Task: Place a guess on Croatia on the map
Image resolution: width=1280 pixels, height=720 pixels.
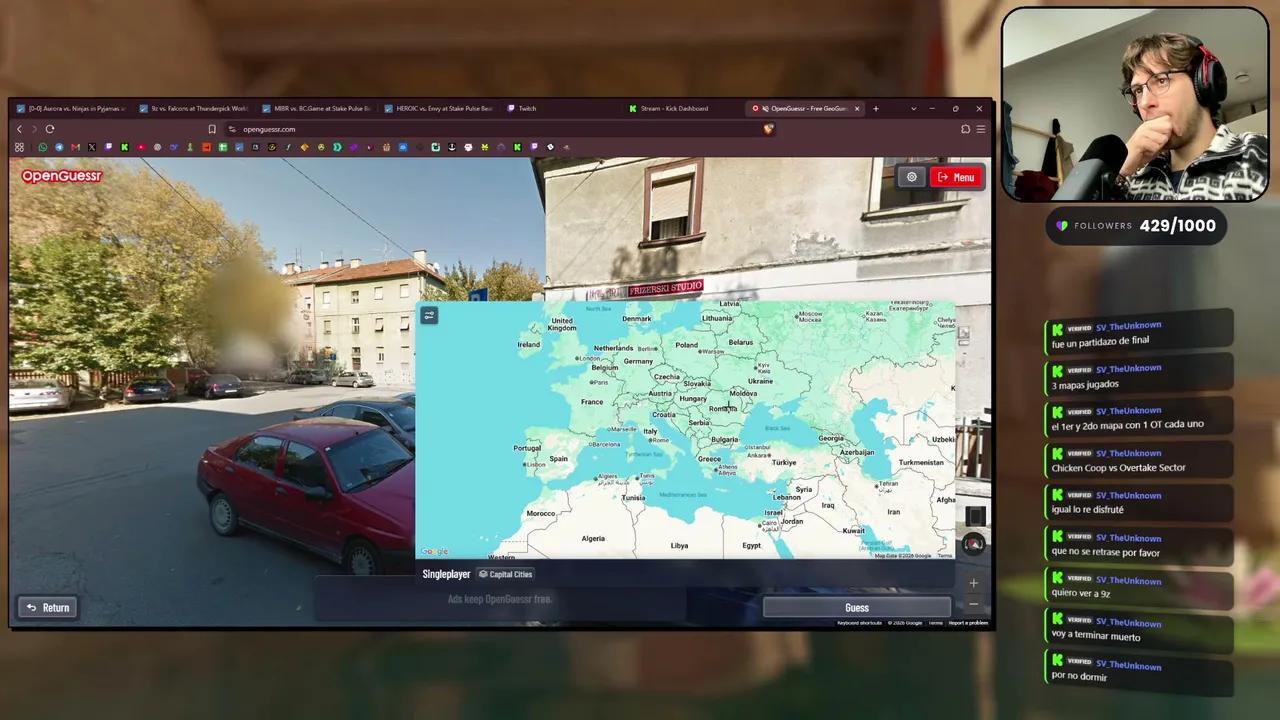Action: (664, 415)
